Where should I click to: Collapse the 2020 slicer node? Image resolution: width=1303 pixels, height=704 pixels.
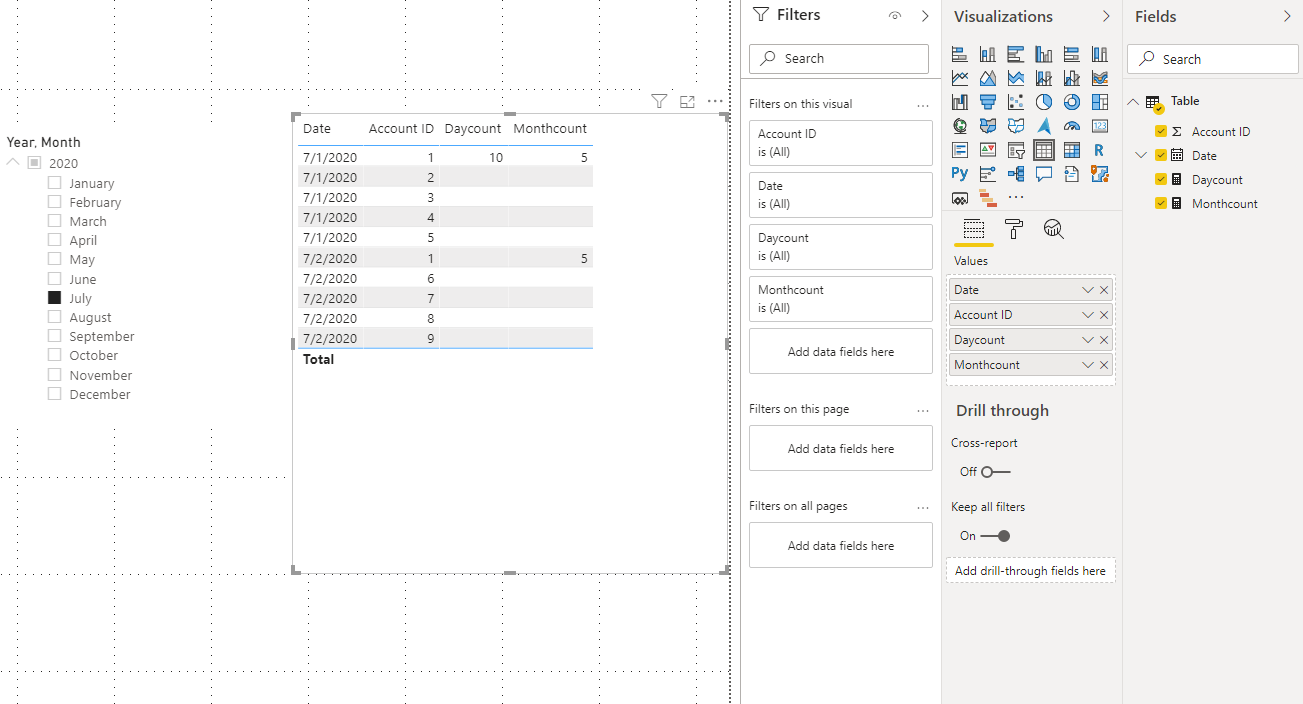point(13,163)
